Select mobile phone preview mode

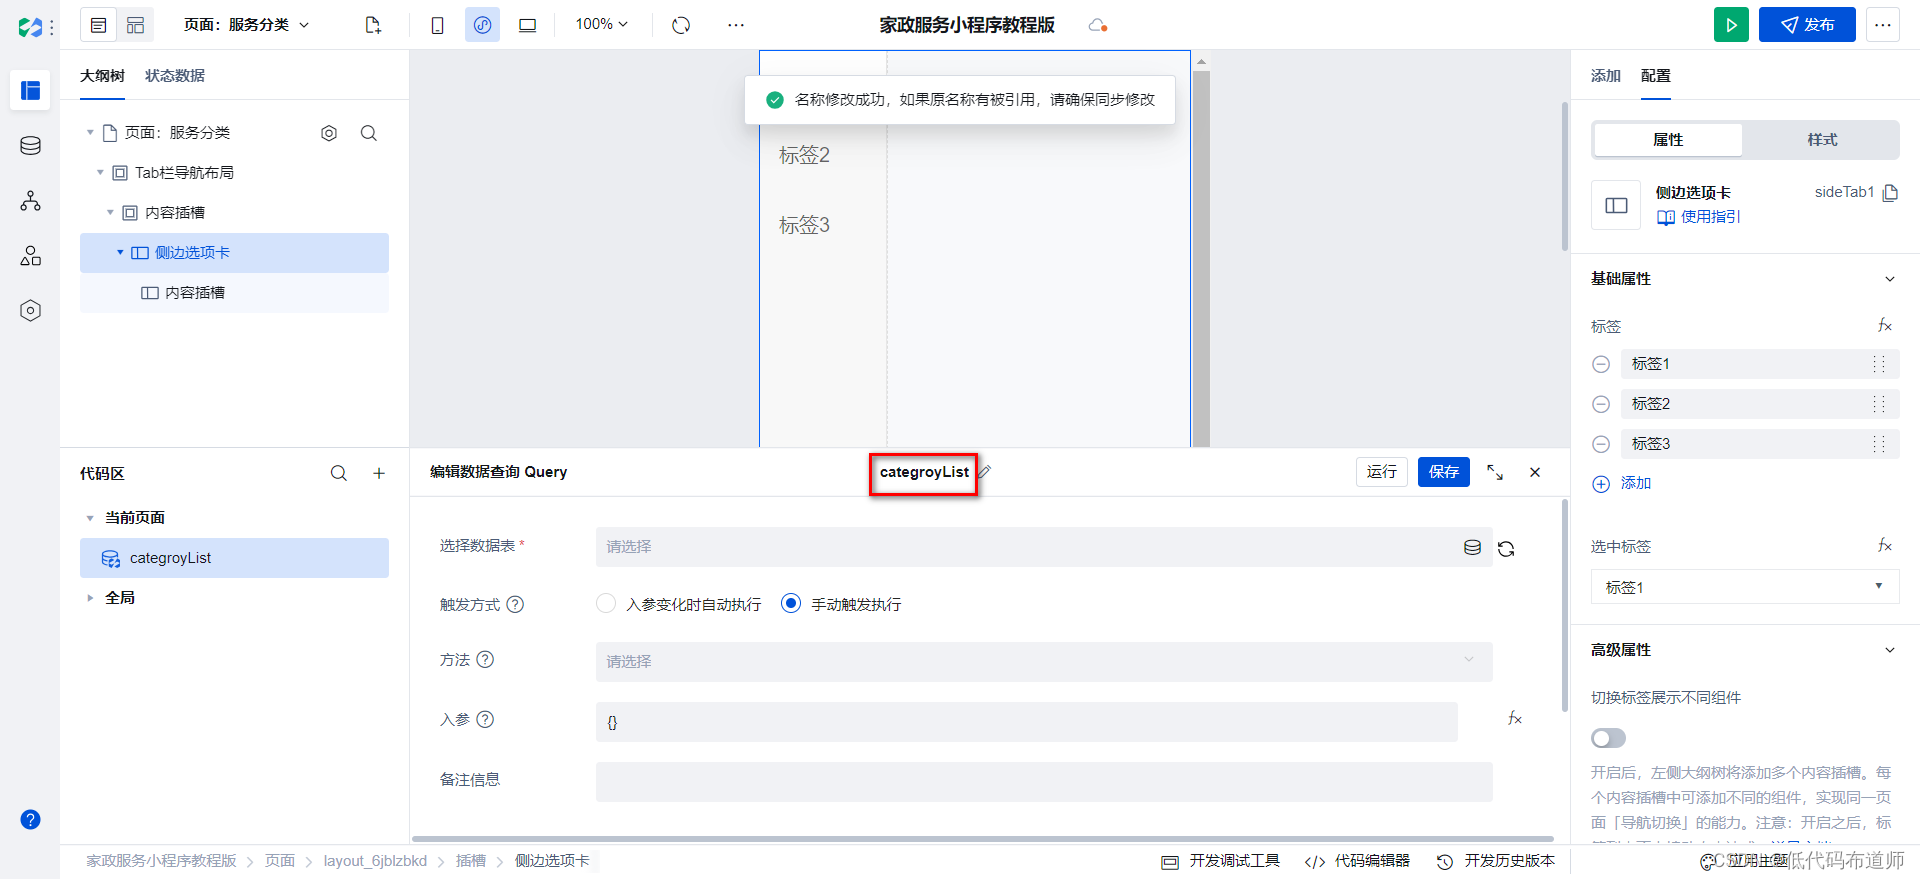[x=437, y=25]
